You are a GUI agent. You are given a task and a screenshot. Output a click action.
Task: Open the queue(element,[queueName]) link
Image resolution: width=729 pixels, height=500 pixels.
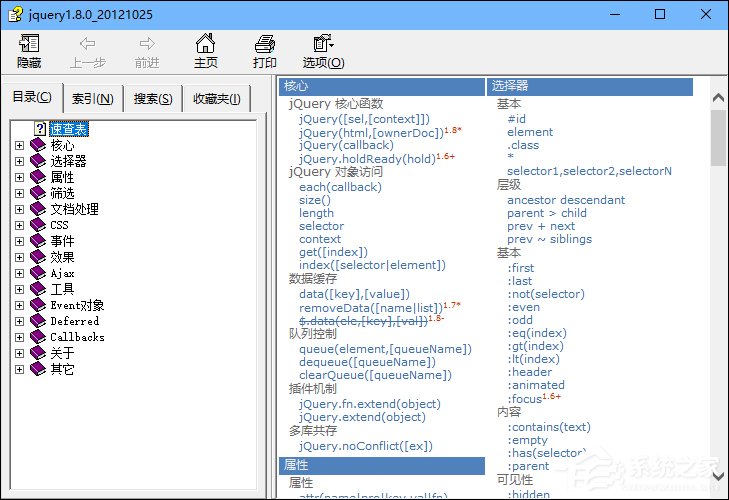(x=385, y=349)
